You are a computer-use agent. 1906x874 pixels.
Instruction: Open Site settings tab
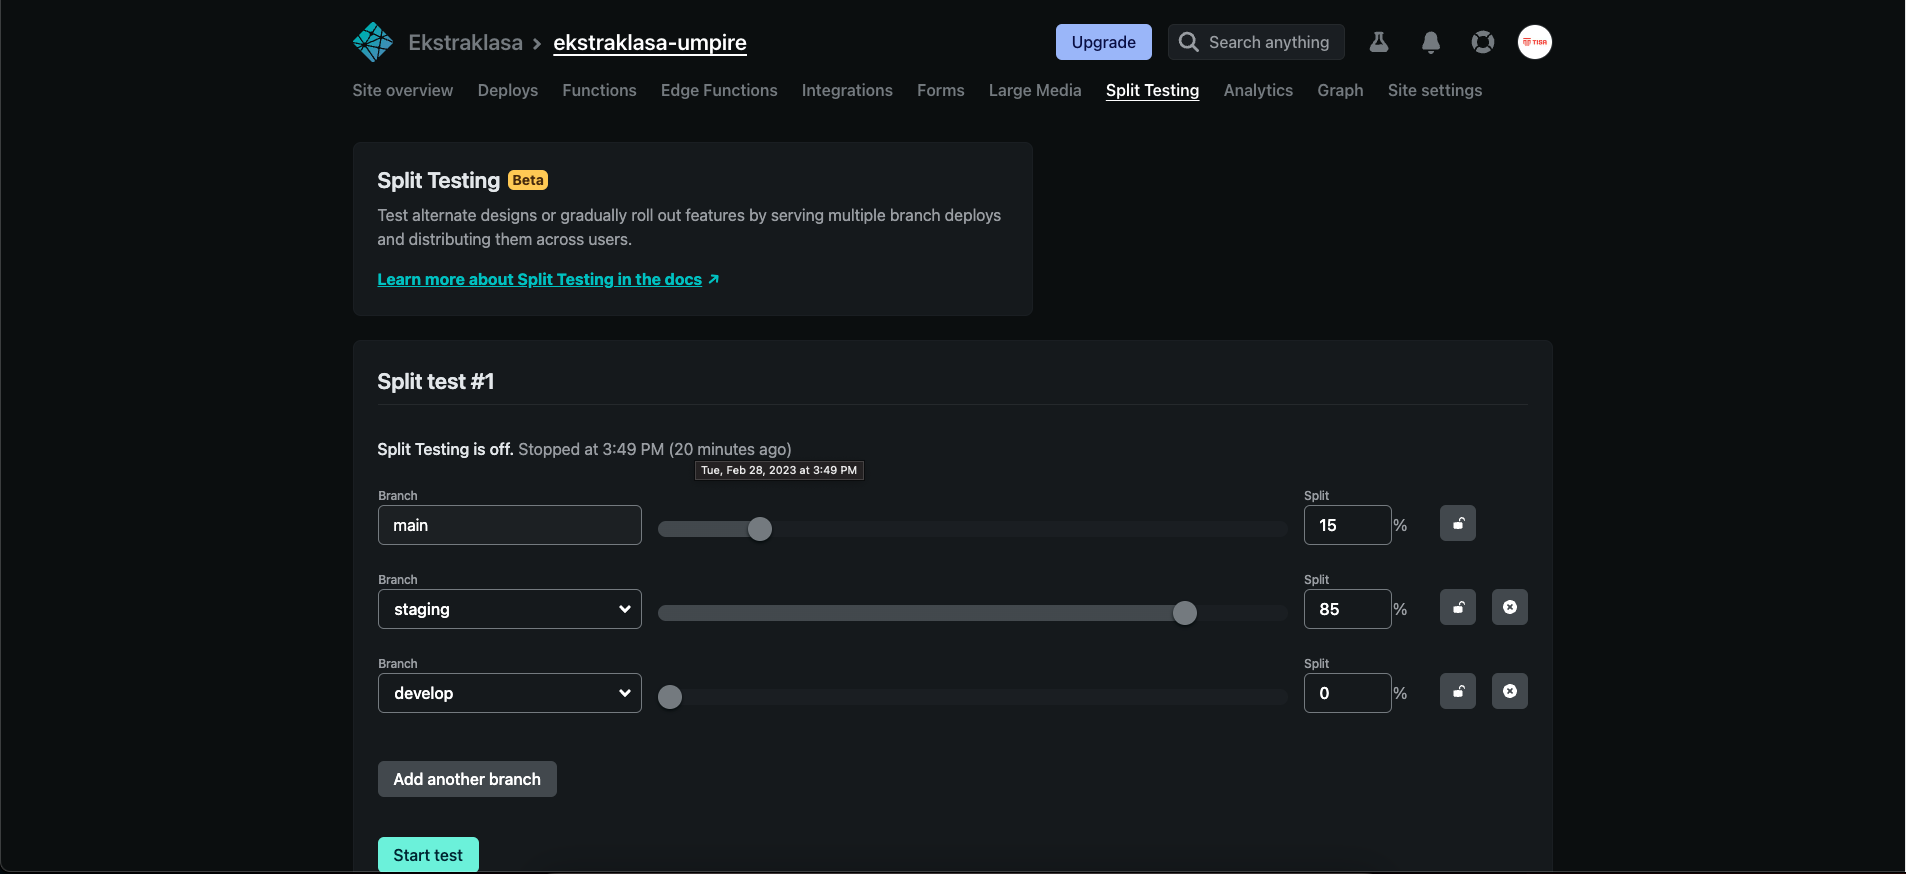coord(1435,90)
